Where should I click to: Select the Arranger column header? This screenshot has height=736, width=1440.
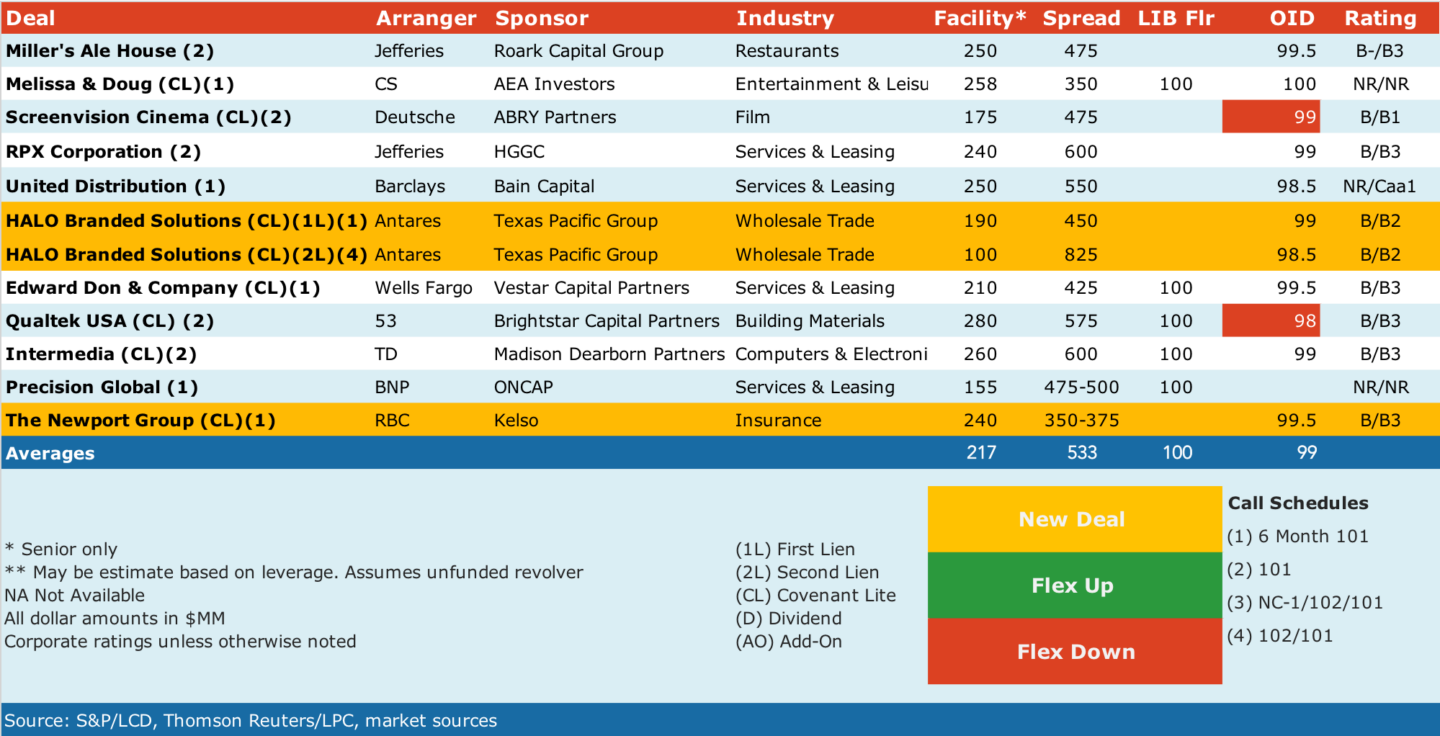tap(426, 18)
